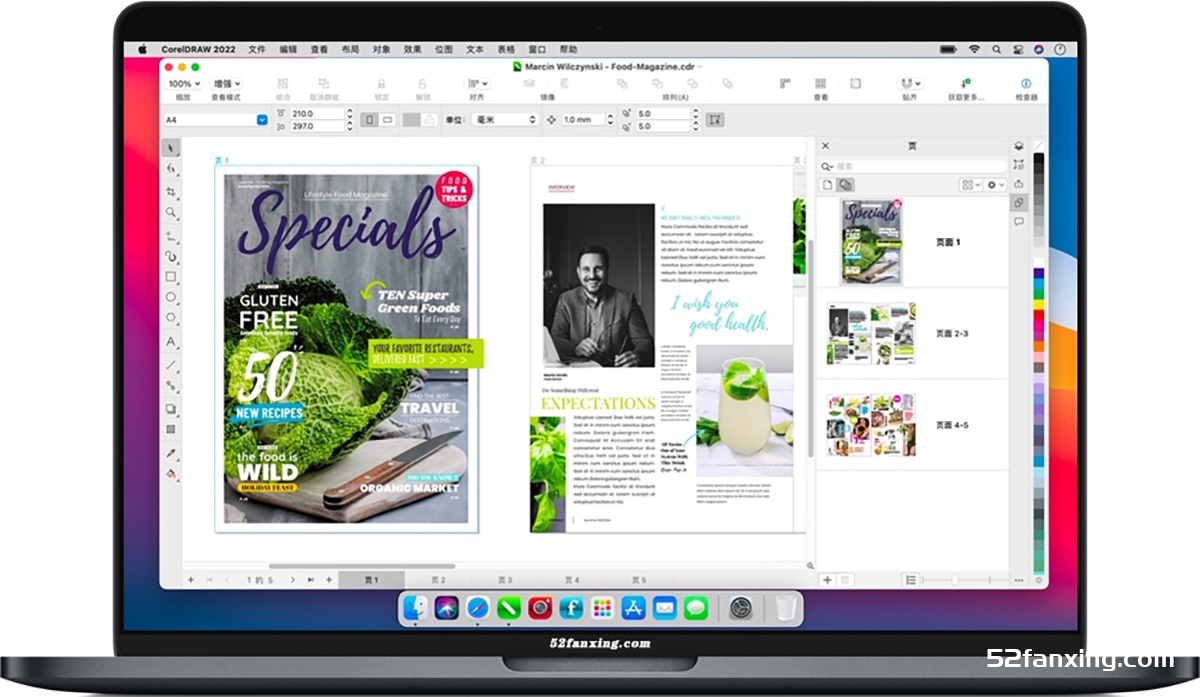Open the 效果 (Effects) menu
Viewport: 1200px width, 697px height.
click(412, 49)
